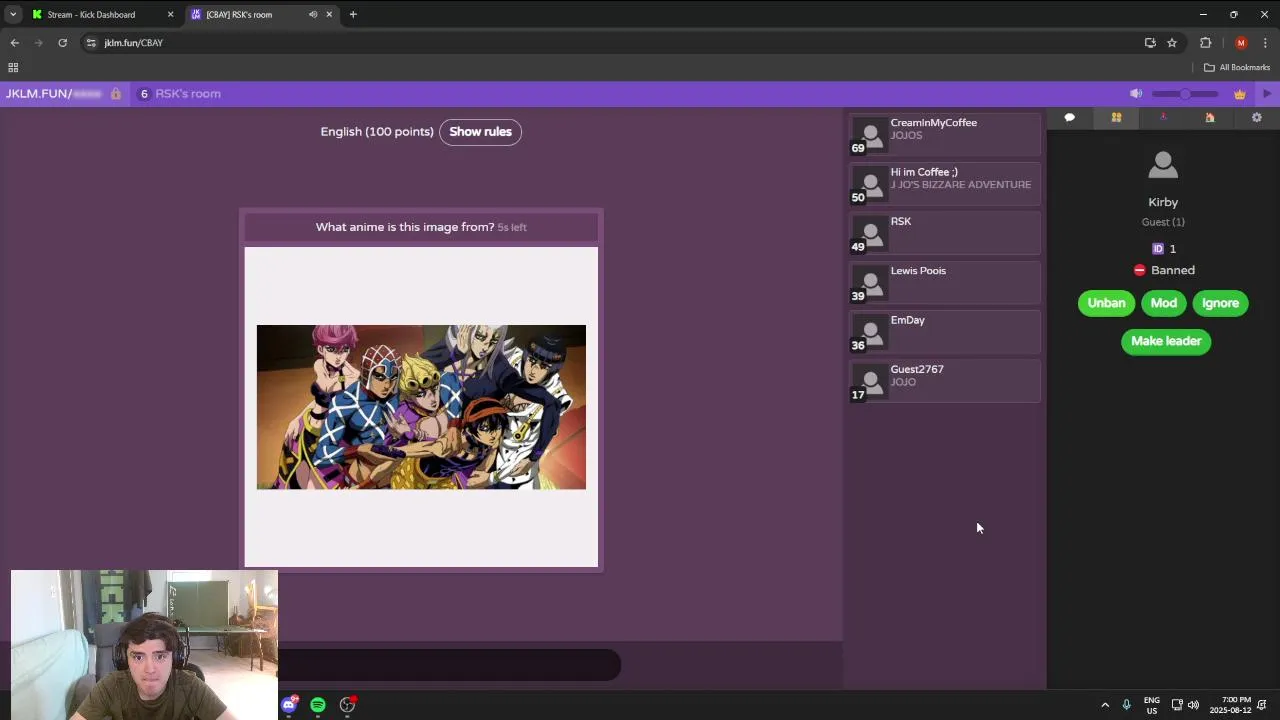1280x720 pixels.
Task: Open the apps grid in bookmarks bar
Action: tap(13, 68)
